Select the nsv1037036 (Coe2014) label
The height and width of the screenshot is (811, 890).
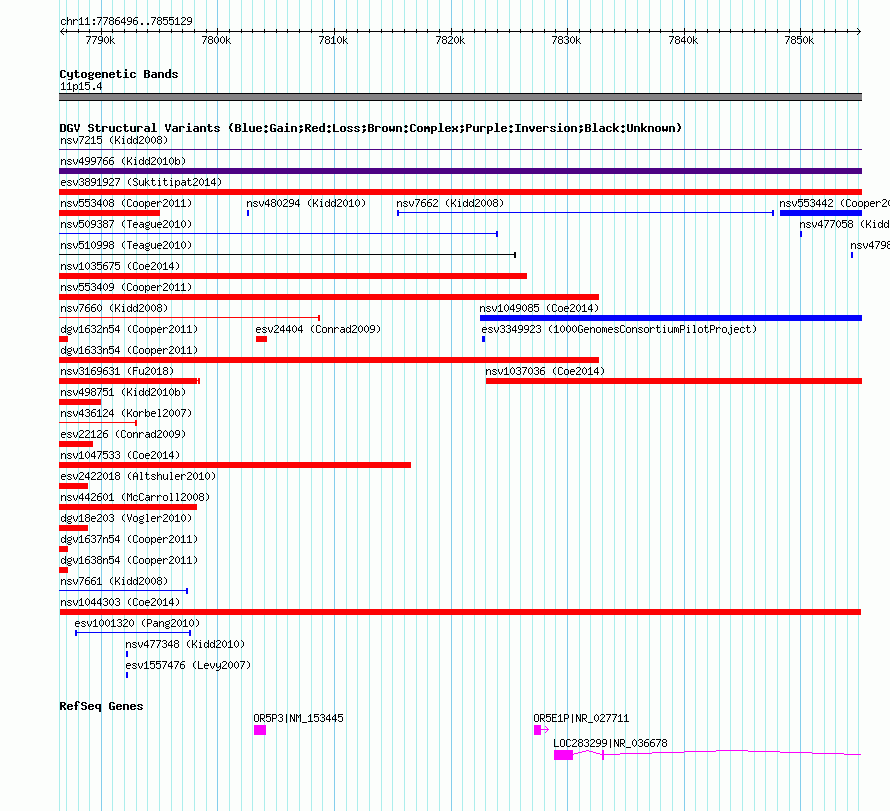pyautogui.click(x=545, y=371)
